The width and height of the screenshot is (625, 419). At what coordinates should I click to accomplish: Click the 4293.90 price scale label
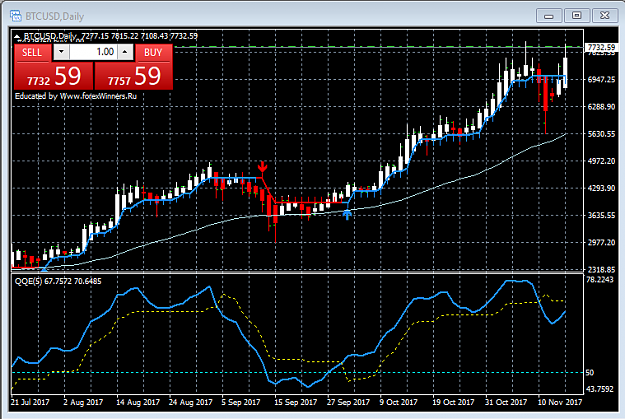(601, 188)
